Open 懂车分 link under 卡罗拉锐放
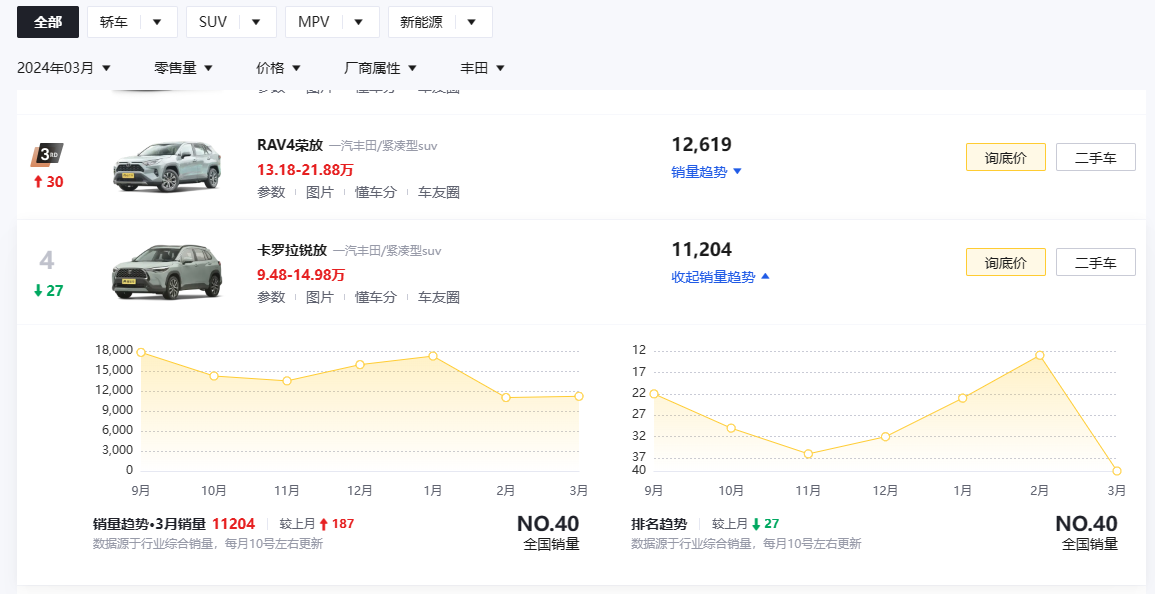Screen dimensions: 1155x594 pyautogui.click(x=376, y=297)
